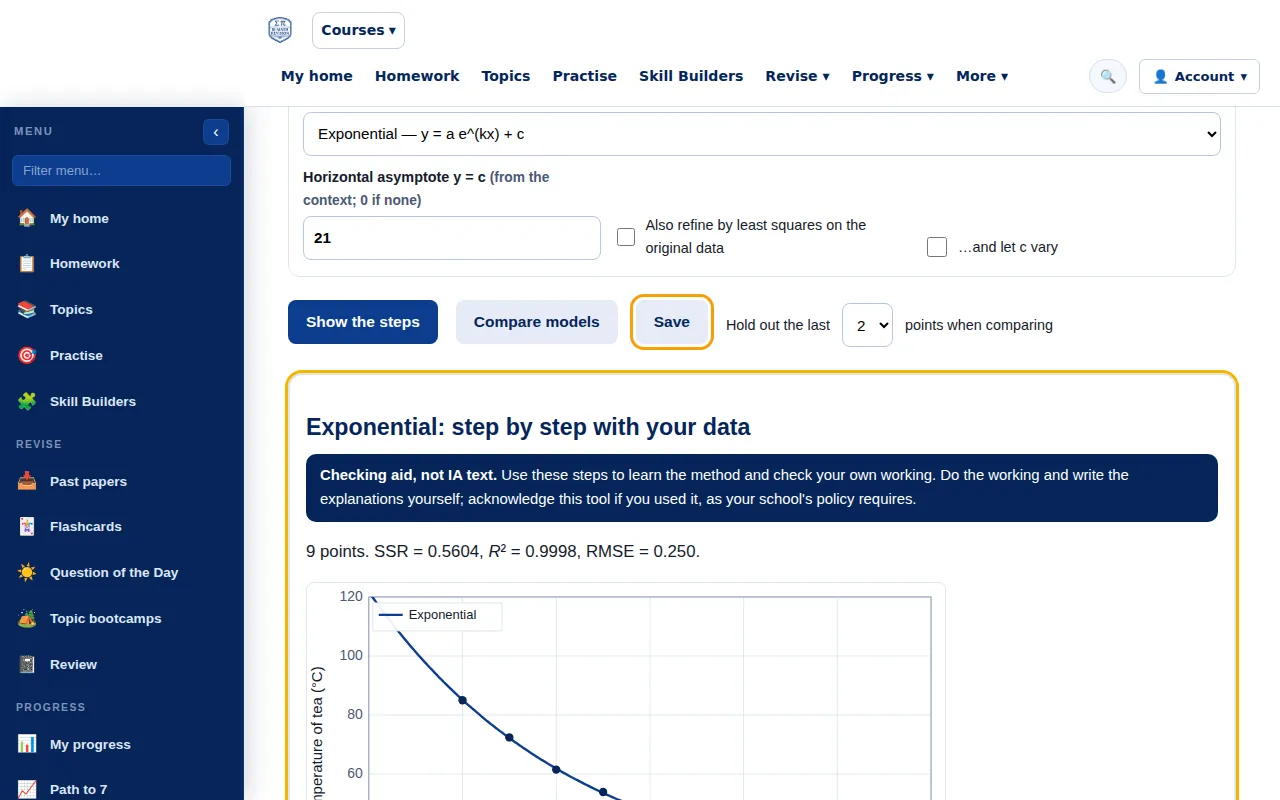Open Skill Builders in top navigation

691,76
